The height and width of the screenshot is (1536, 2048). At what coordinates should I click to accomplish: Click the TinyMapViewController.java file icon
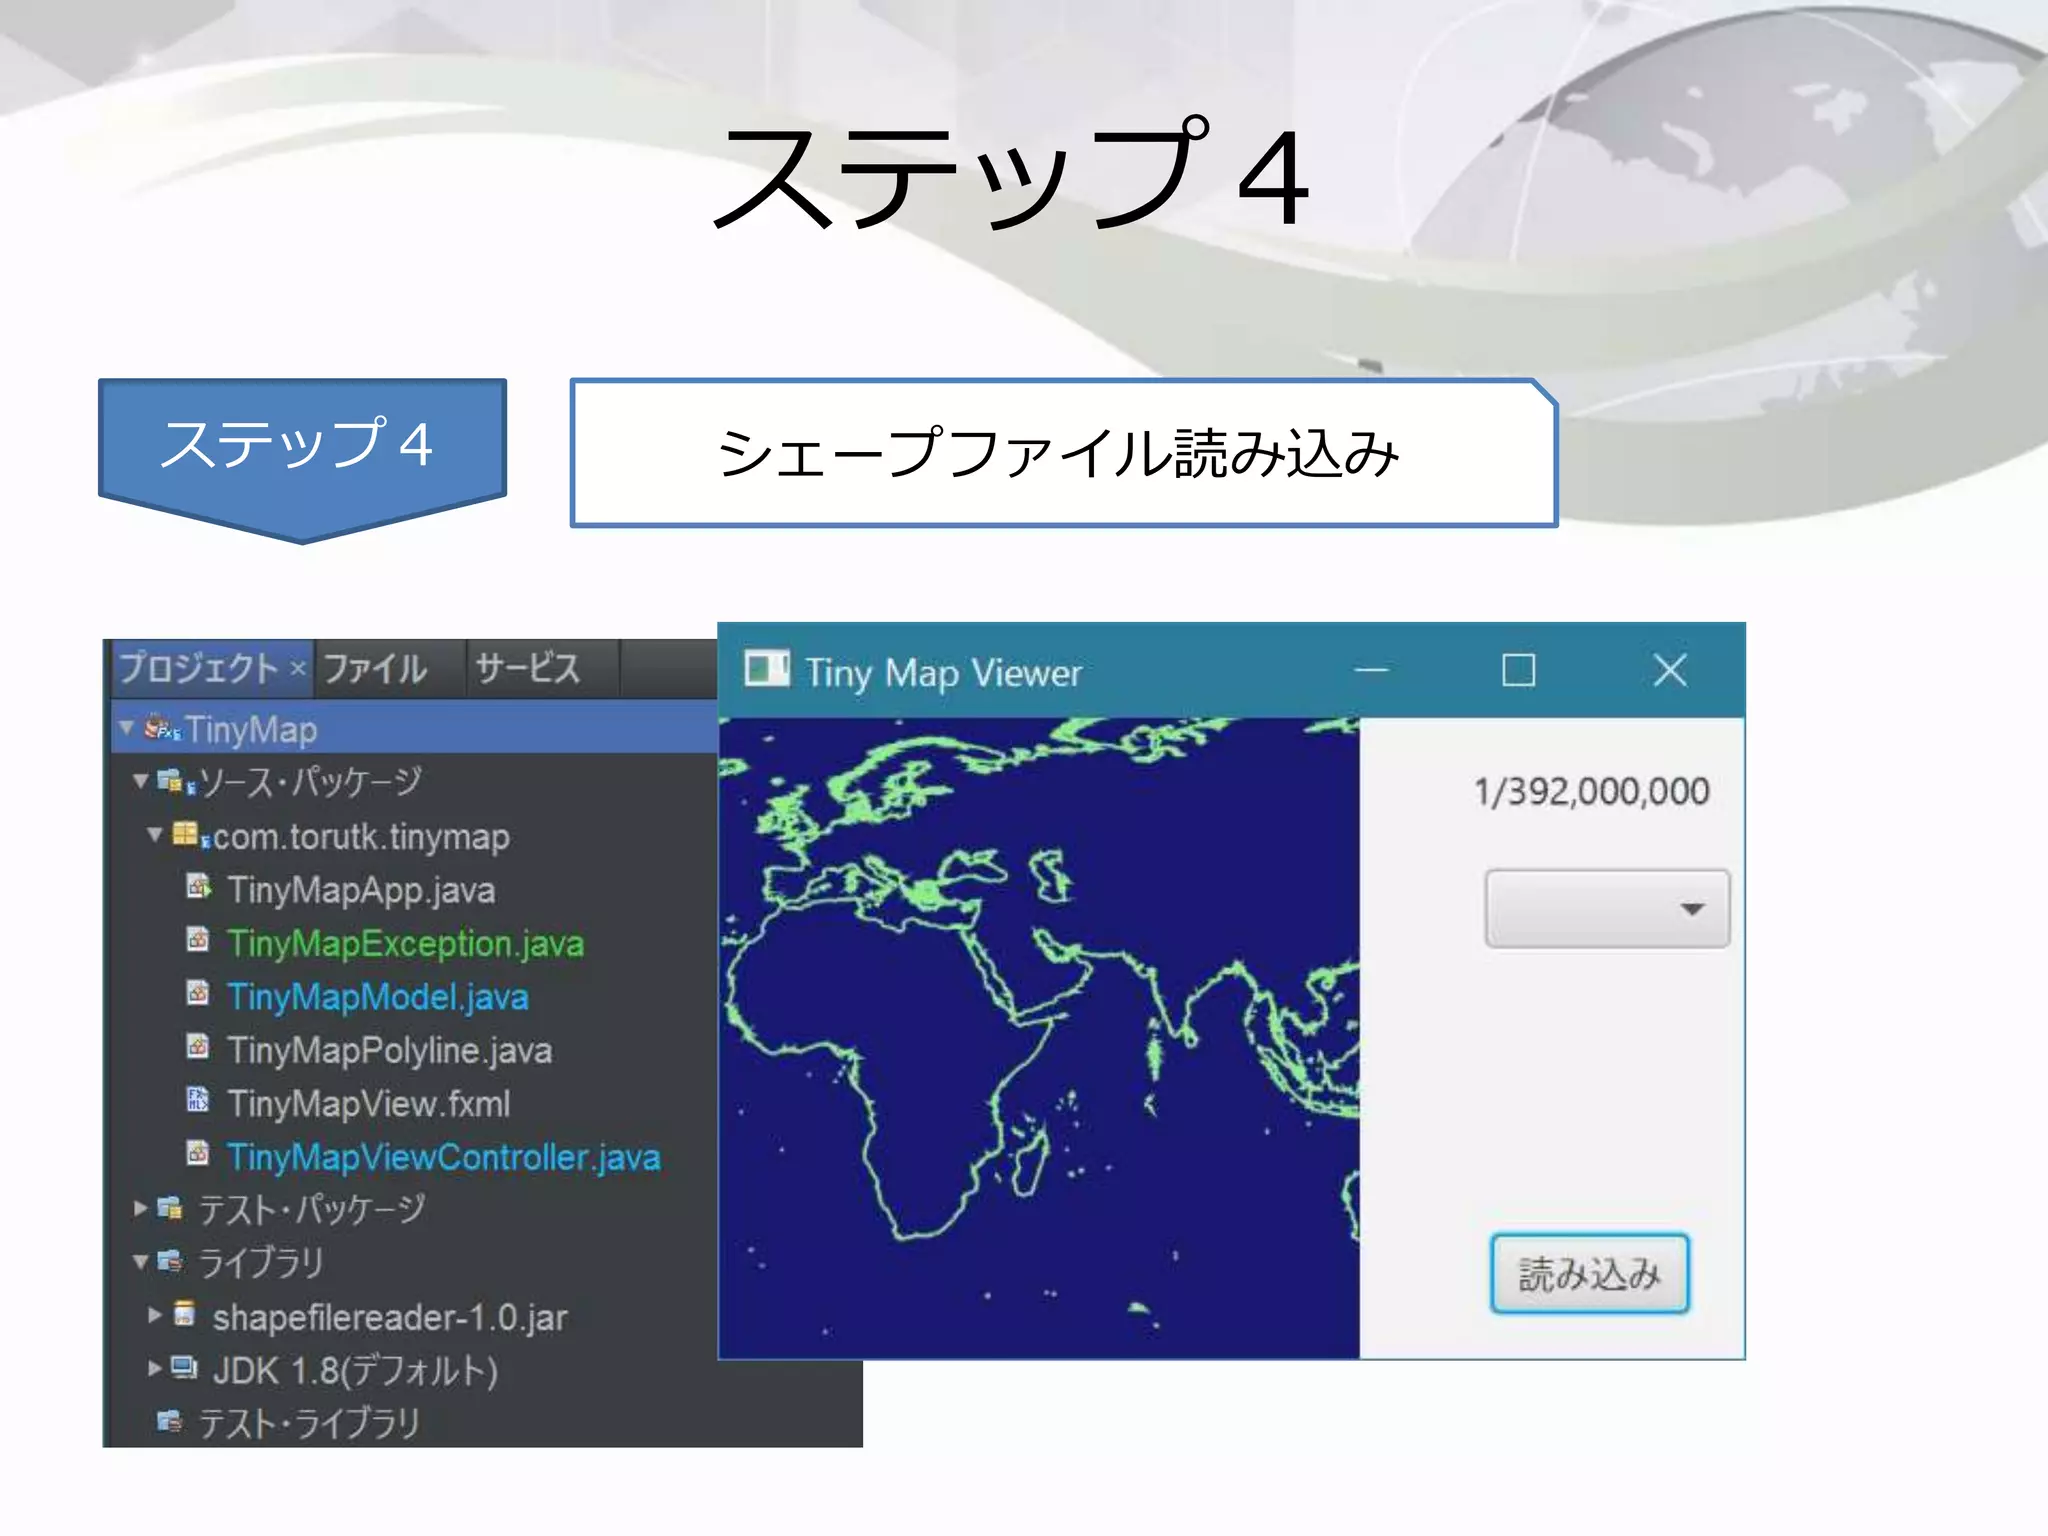coord(198,1153)
